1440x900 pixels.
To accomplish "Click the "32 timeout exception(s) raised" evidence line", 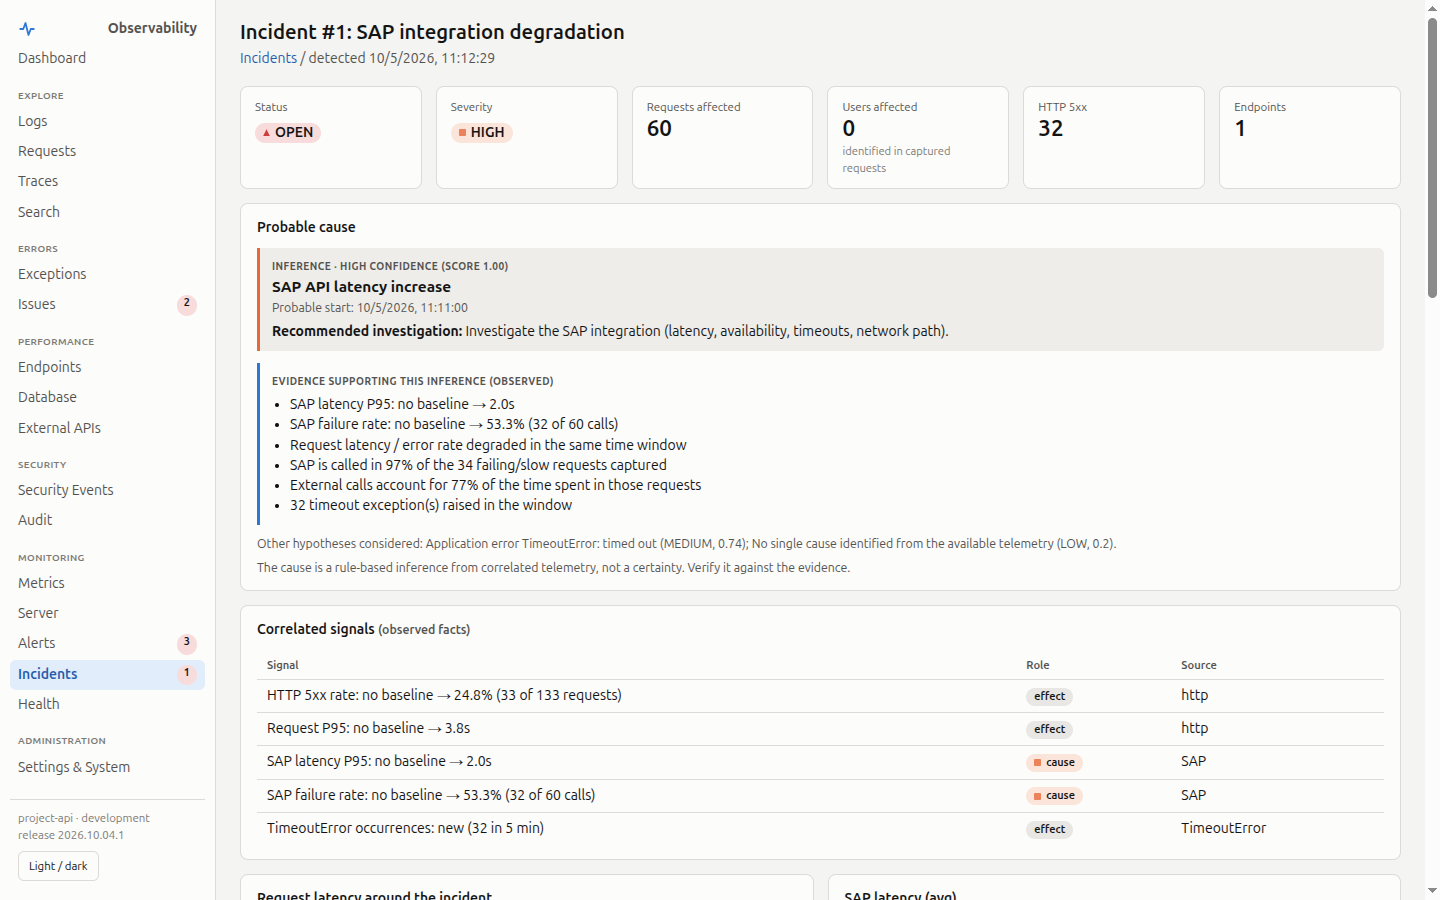I will click(431, 505).
